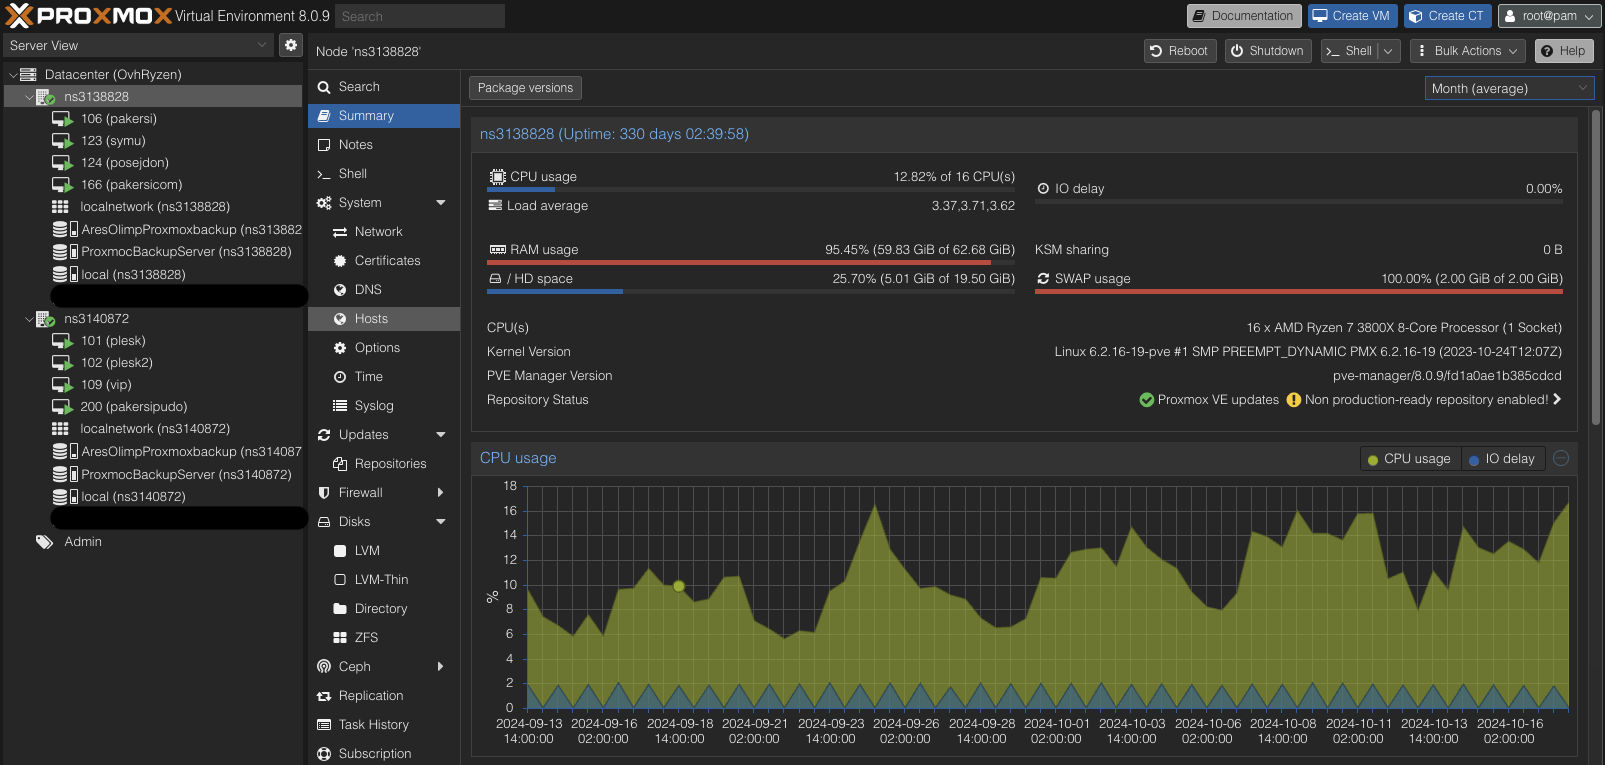Screen dimensions: 1605x765
Task: Collapse the Updates menu section
Action: pyautogui.click(x=441, y=435)
